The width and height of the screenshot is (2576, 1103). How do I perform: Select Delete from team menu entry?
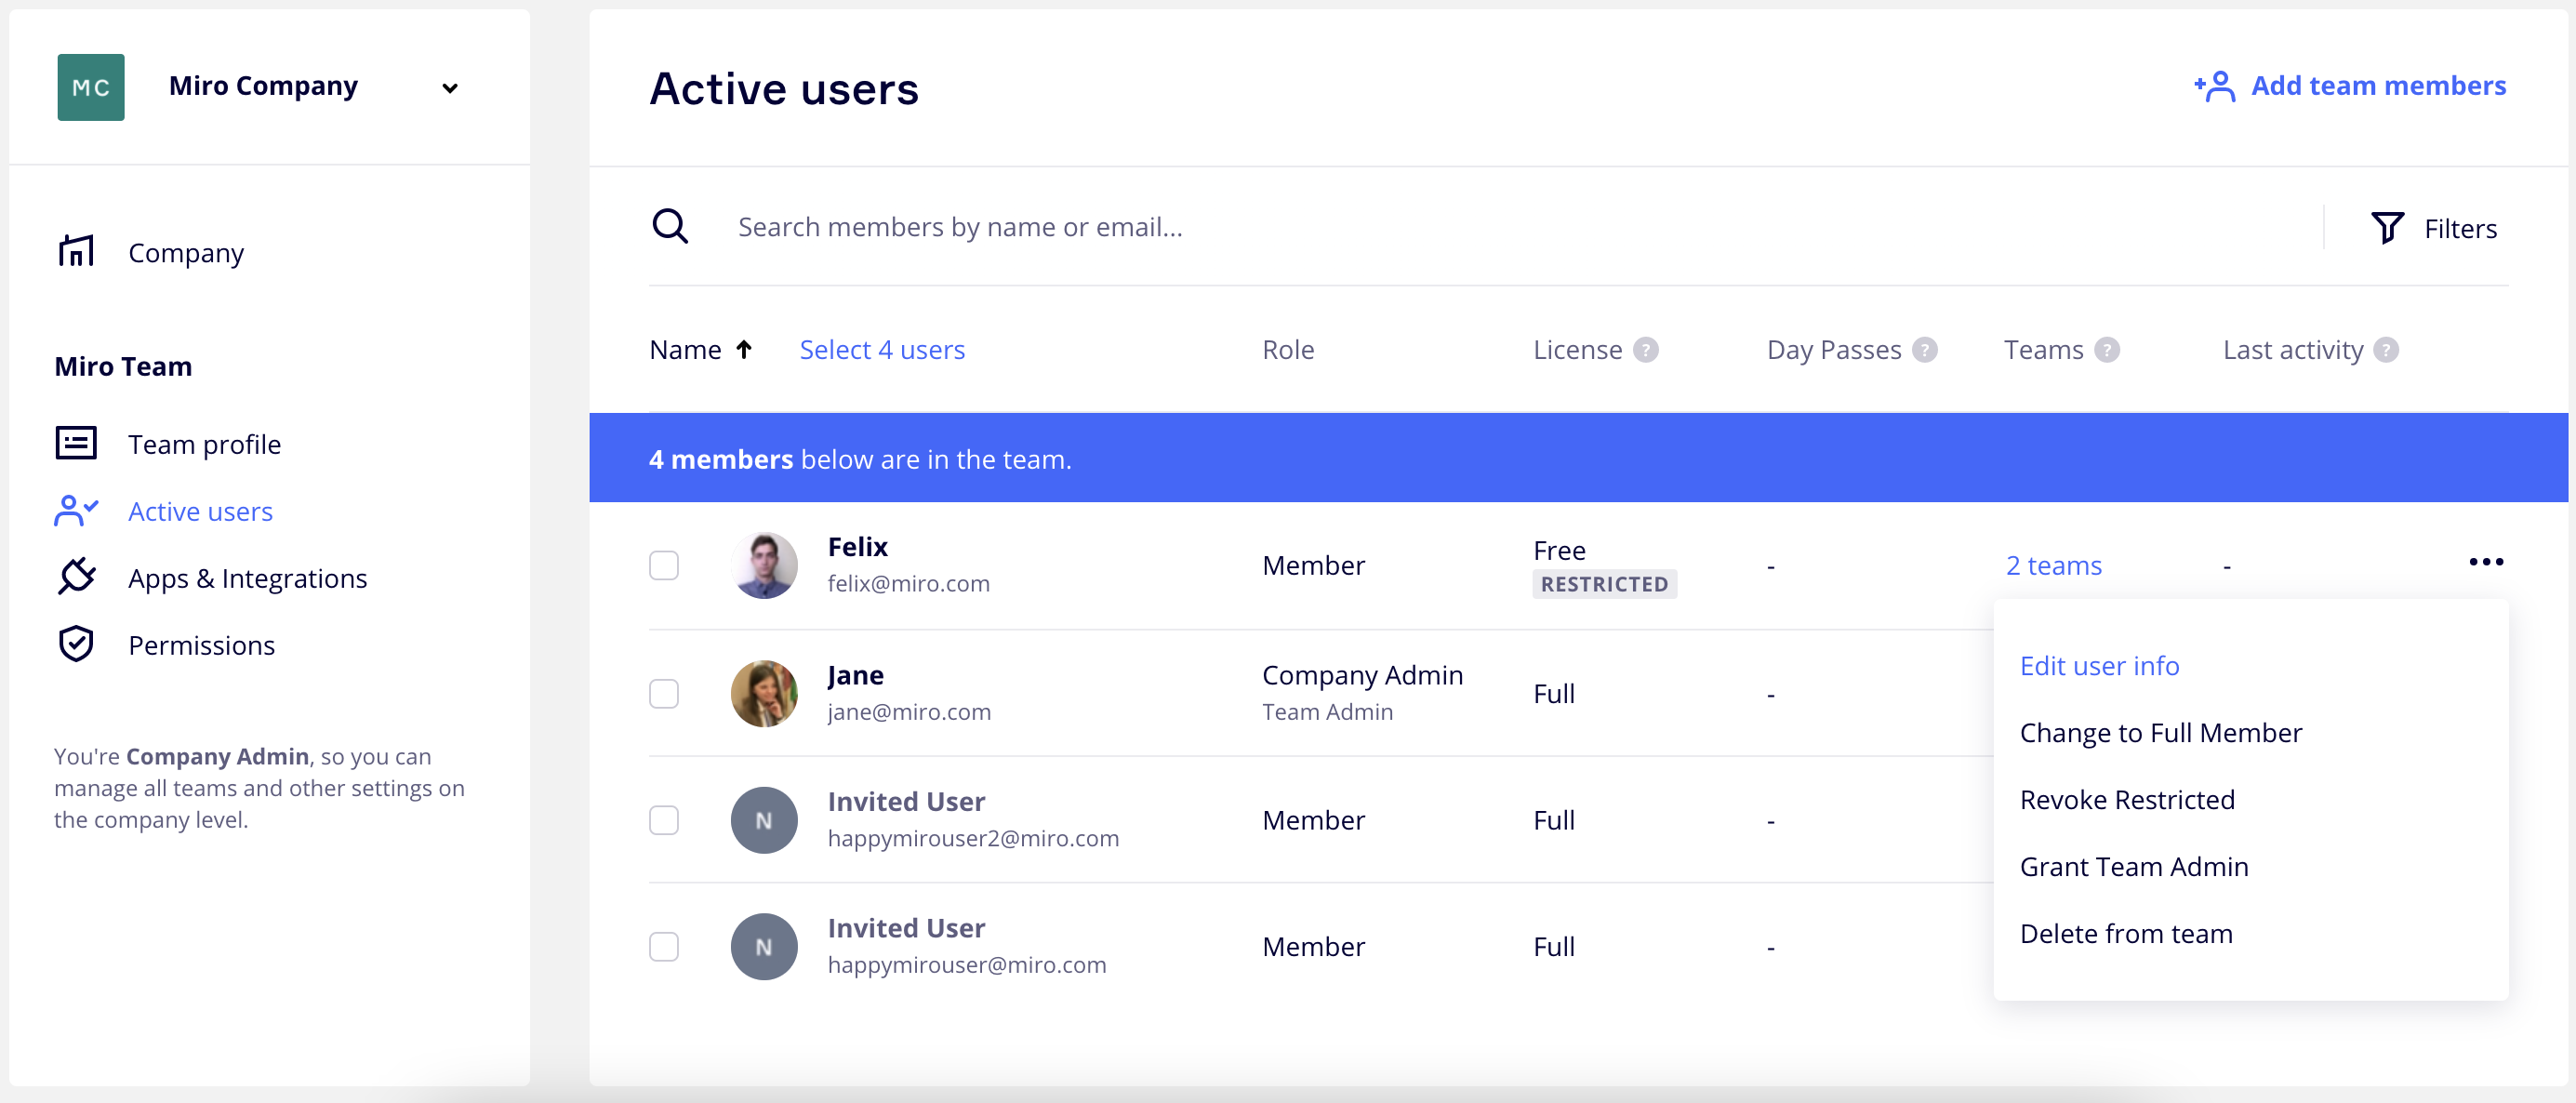tap(2125, 933)
